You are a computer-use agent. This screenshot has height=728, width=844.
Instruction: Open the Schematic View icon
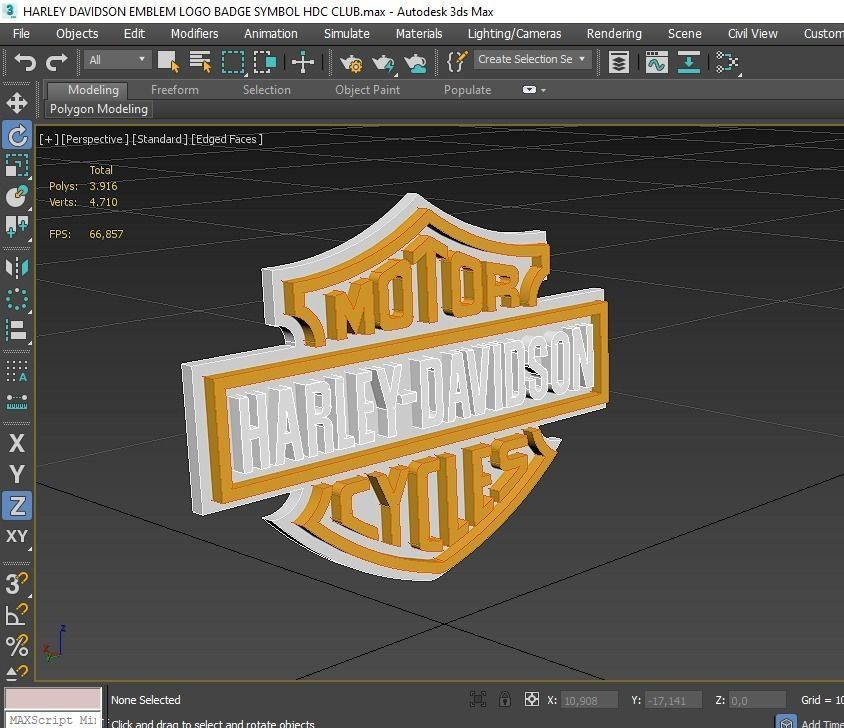(727, 62)
